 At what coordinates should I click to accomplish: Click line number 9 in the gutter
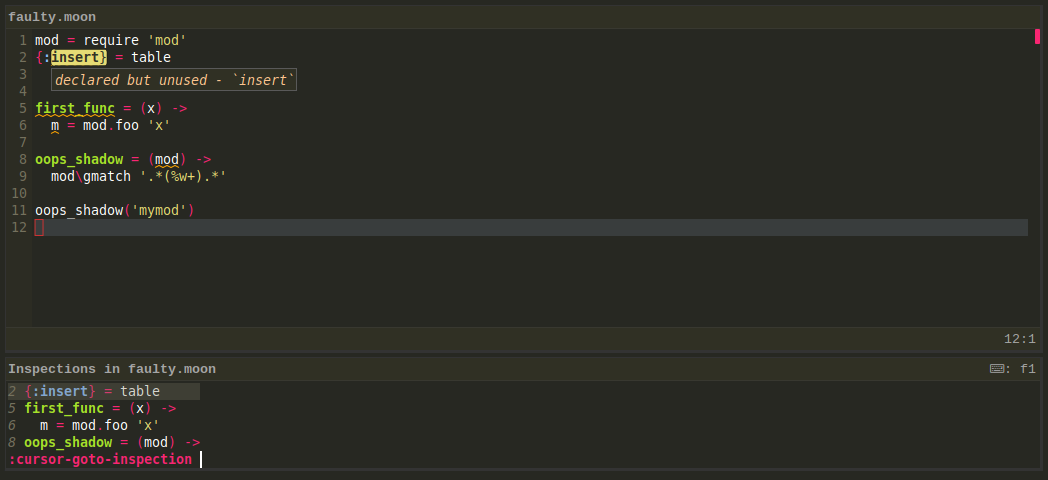click(x=23, y=176)
